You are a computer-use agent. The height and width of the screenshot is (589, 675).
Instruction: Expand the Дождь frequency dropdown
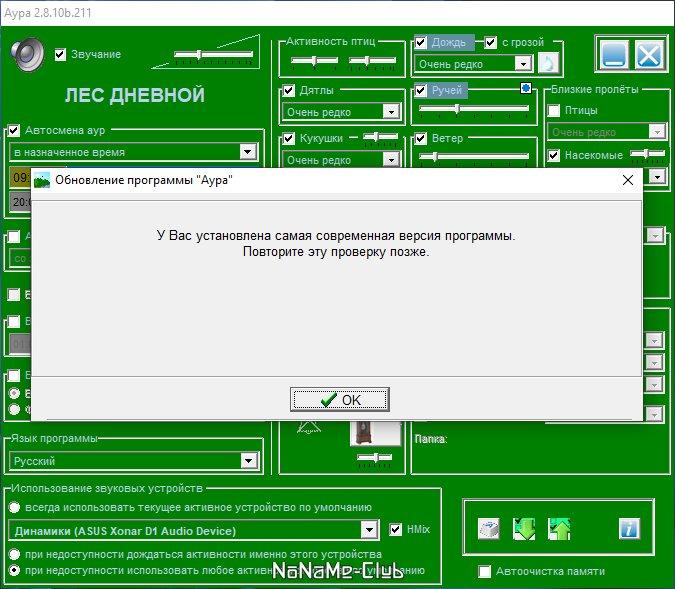point(523,64)
